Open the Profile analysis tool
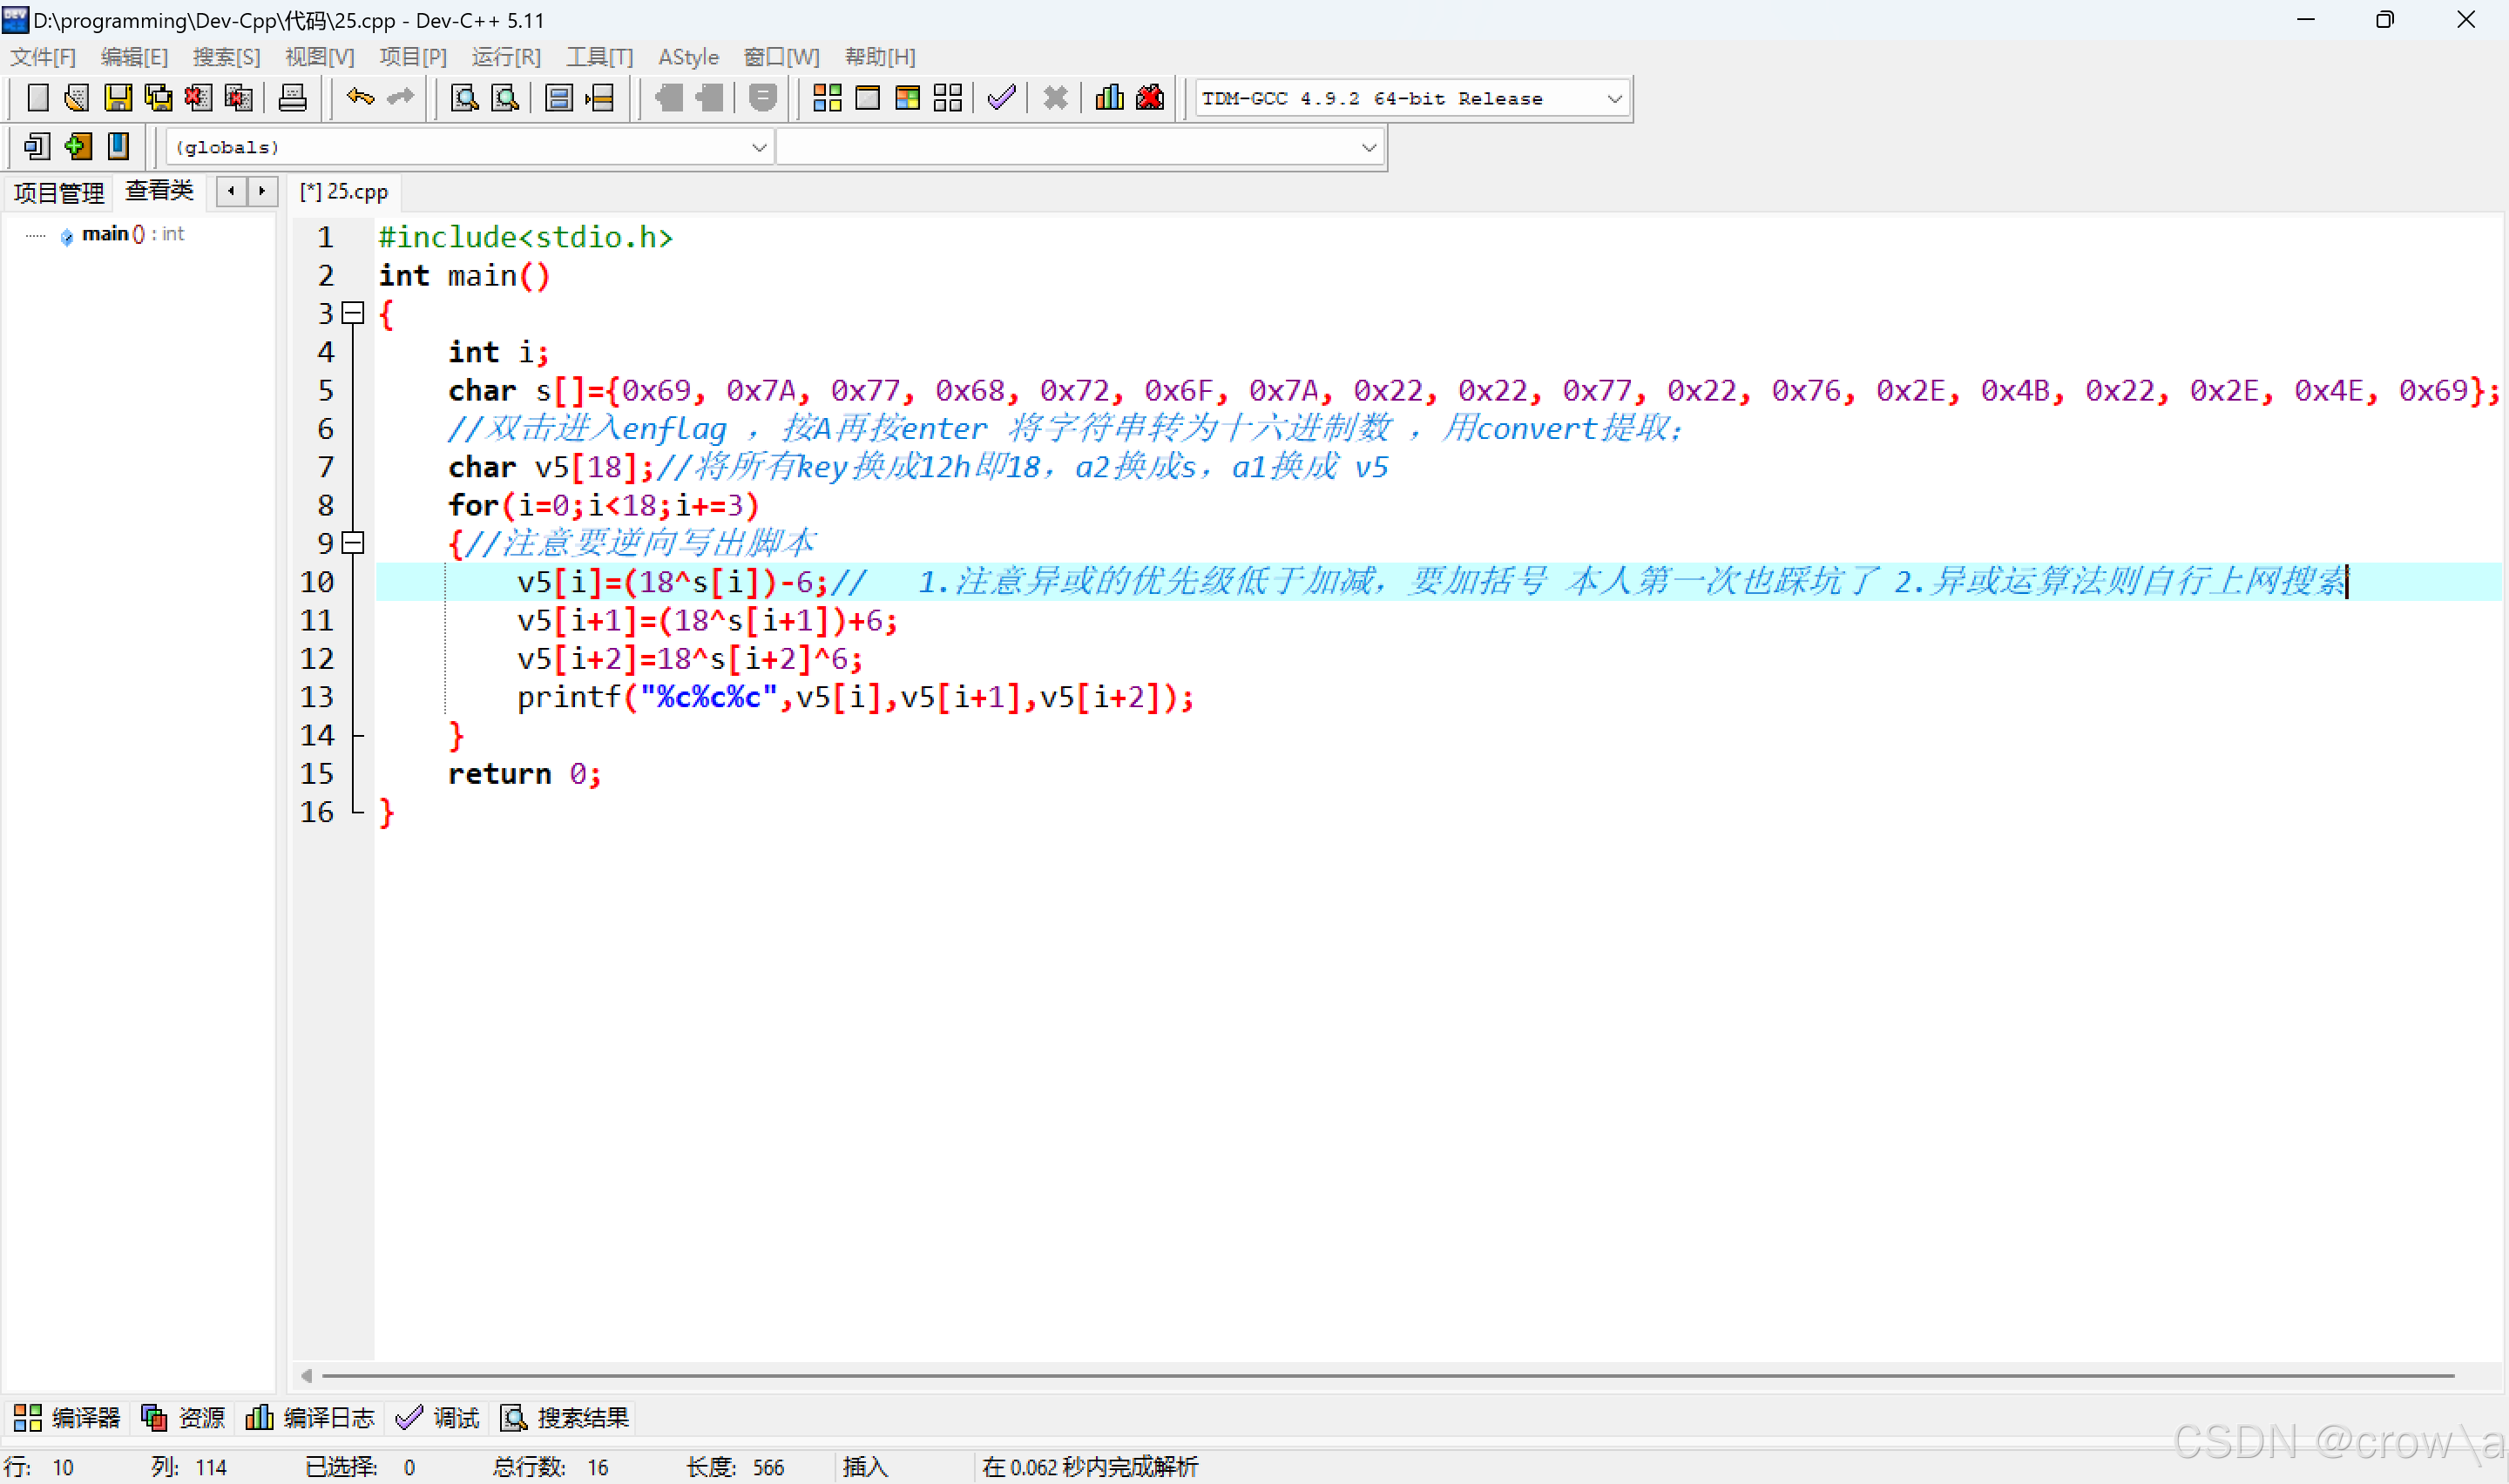Image resolution: width=2509 pixels, height=1484 pixels. [1108, 97]
